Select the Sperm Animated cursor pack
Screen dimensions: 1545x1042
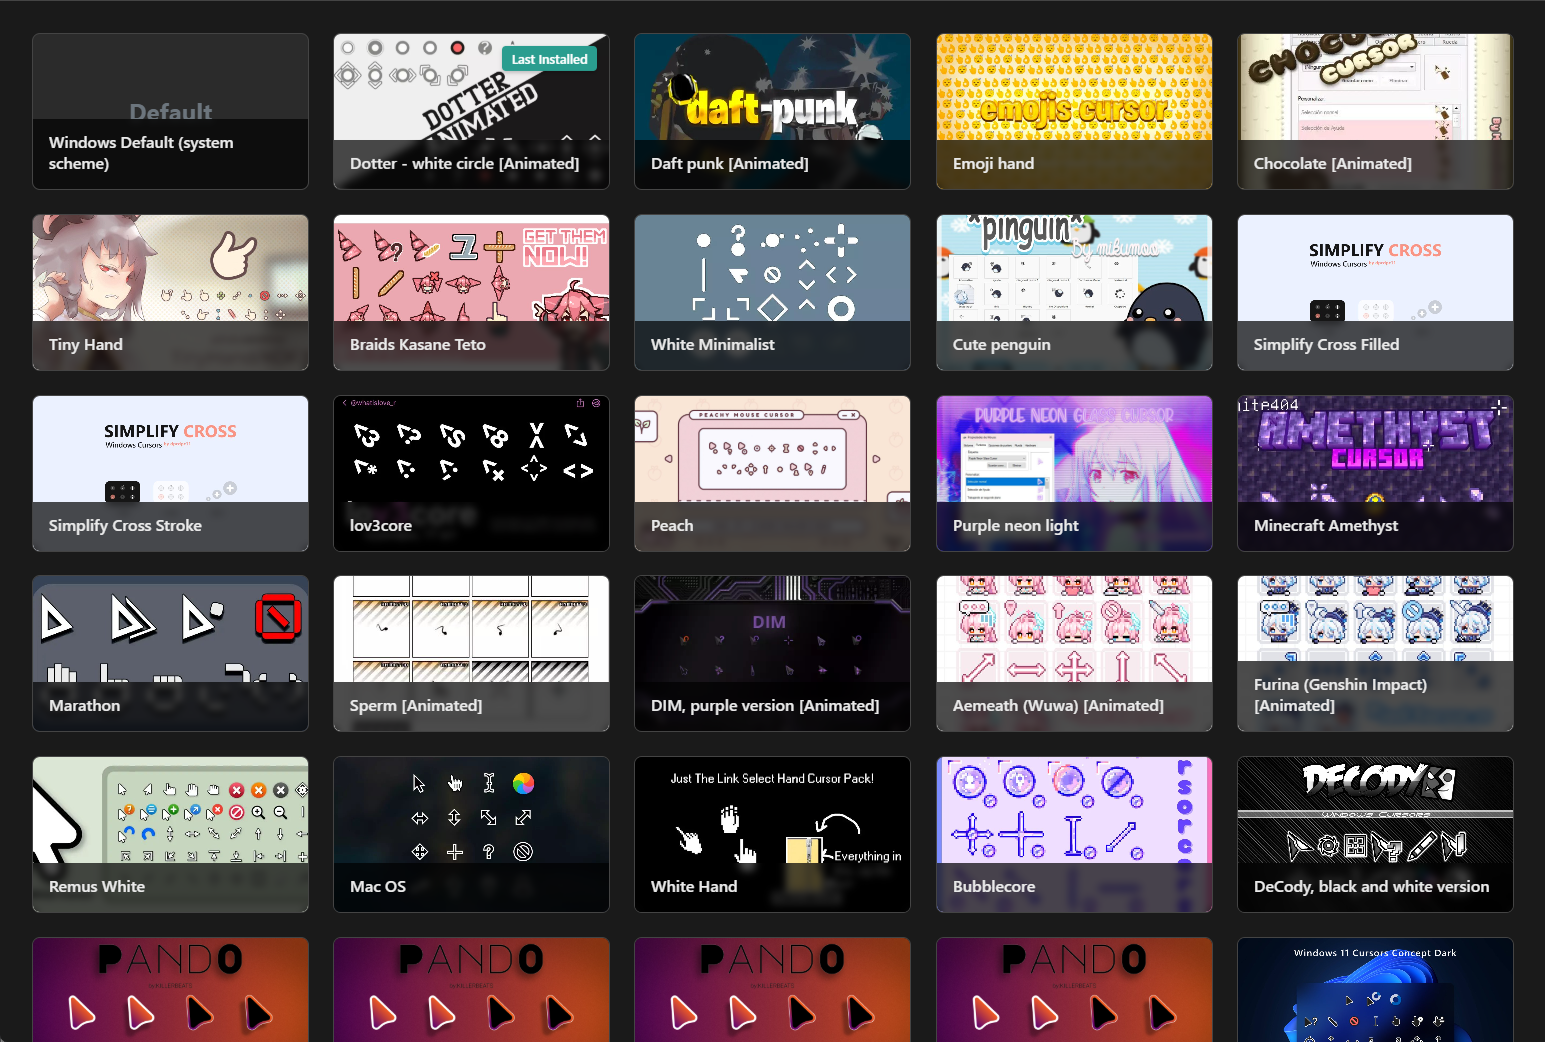tap(471, 653)
